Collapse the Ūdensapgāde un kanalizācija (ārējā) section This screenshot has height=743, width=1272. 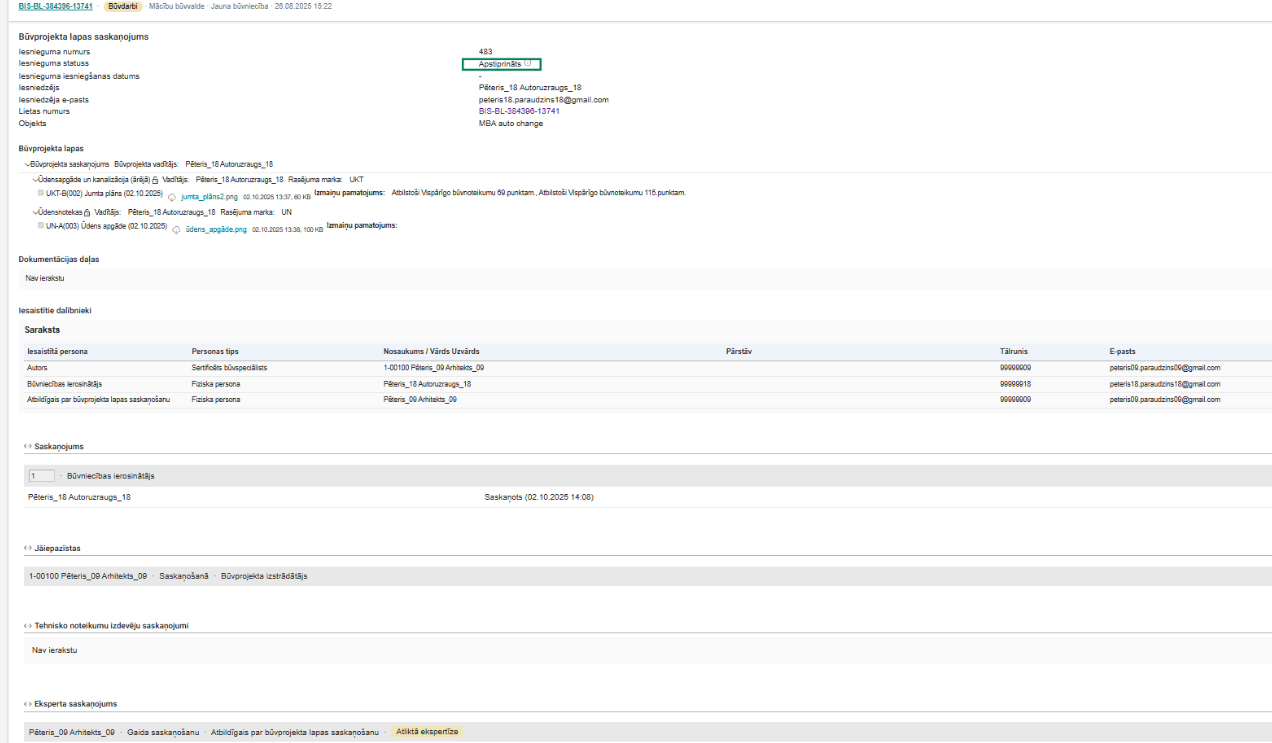pyautogui.click(x=36, y=180)
